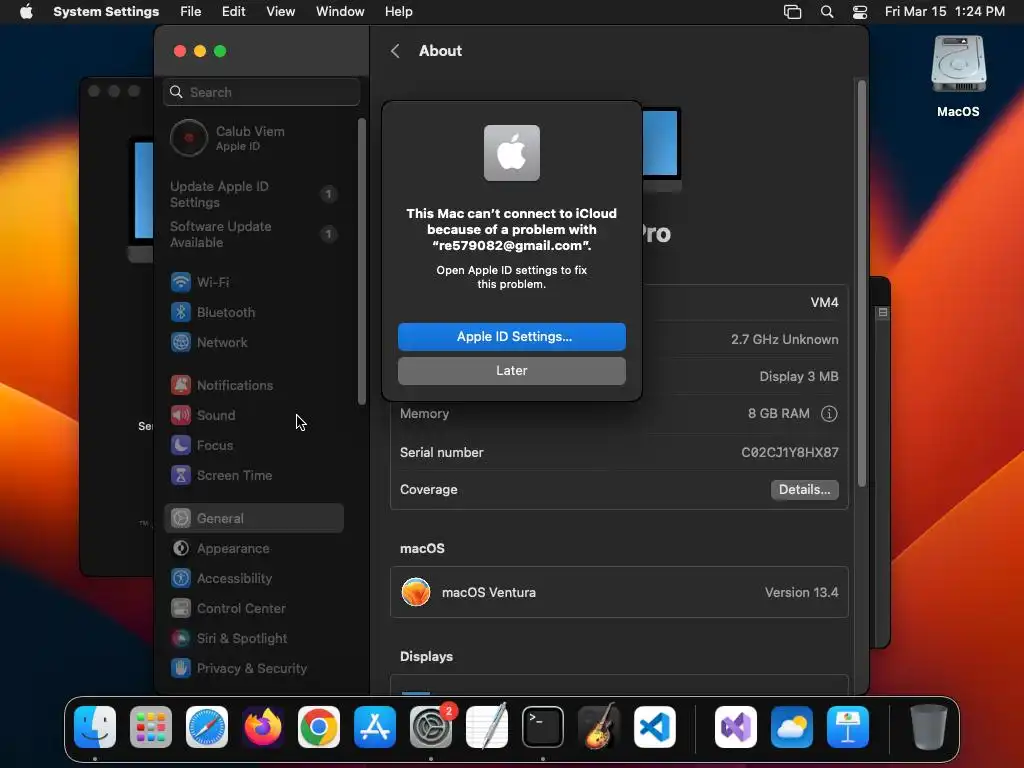Image resolution: width=1024 pixels, height=768 pixels.
Task: Open the Help menu
Action: pyautogui.click(x=398, y=12)
